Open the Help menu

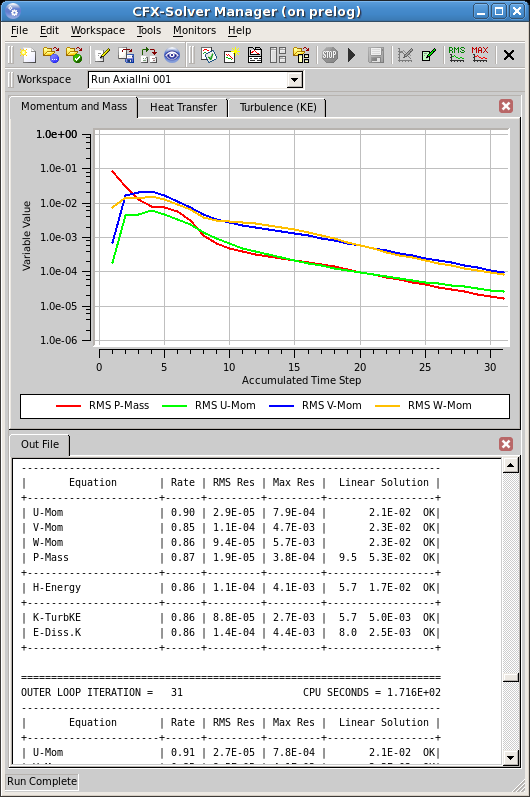(x=239, y=30)
